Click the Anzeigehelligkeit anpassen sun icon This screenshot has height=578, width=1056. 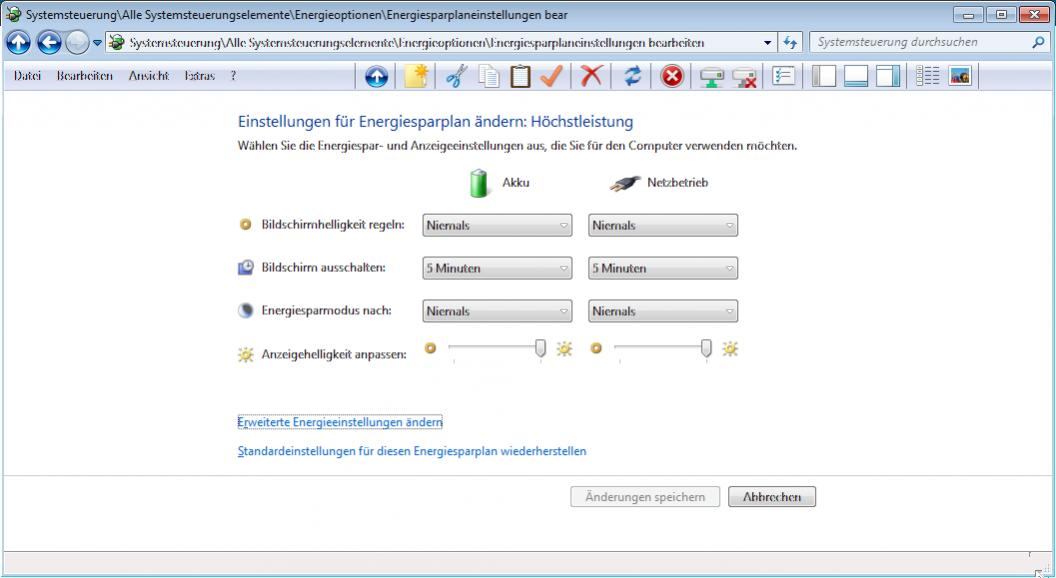point(246,354)
